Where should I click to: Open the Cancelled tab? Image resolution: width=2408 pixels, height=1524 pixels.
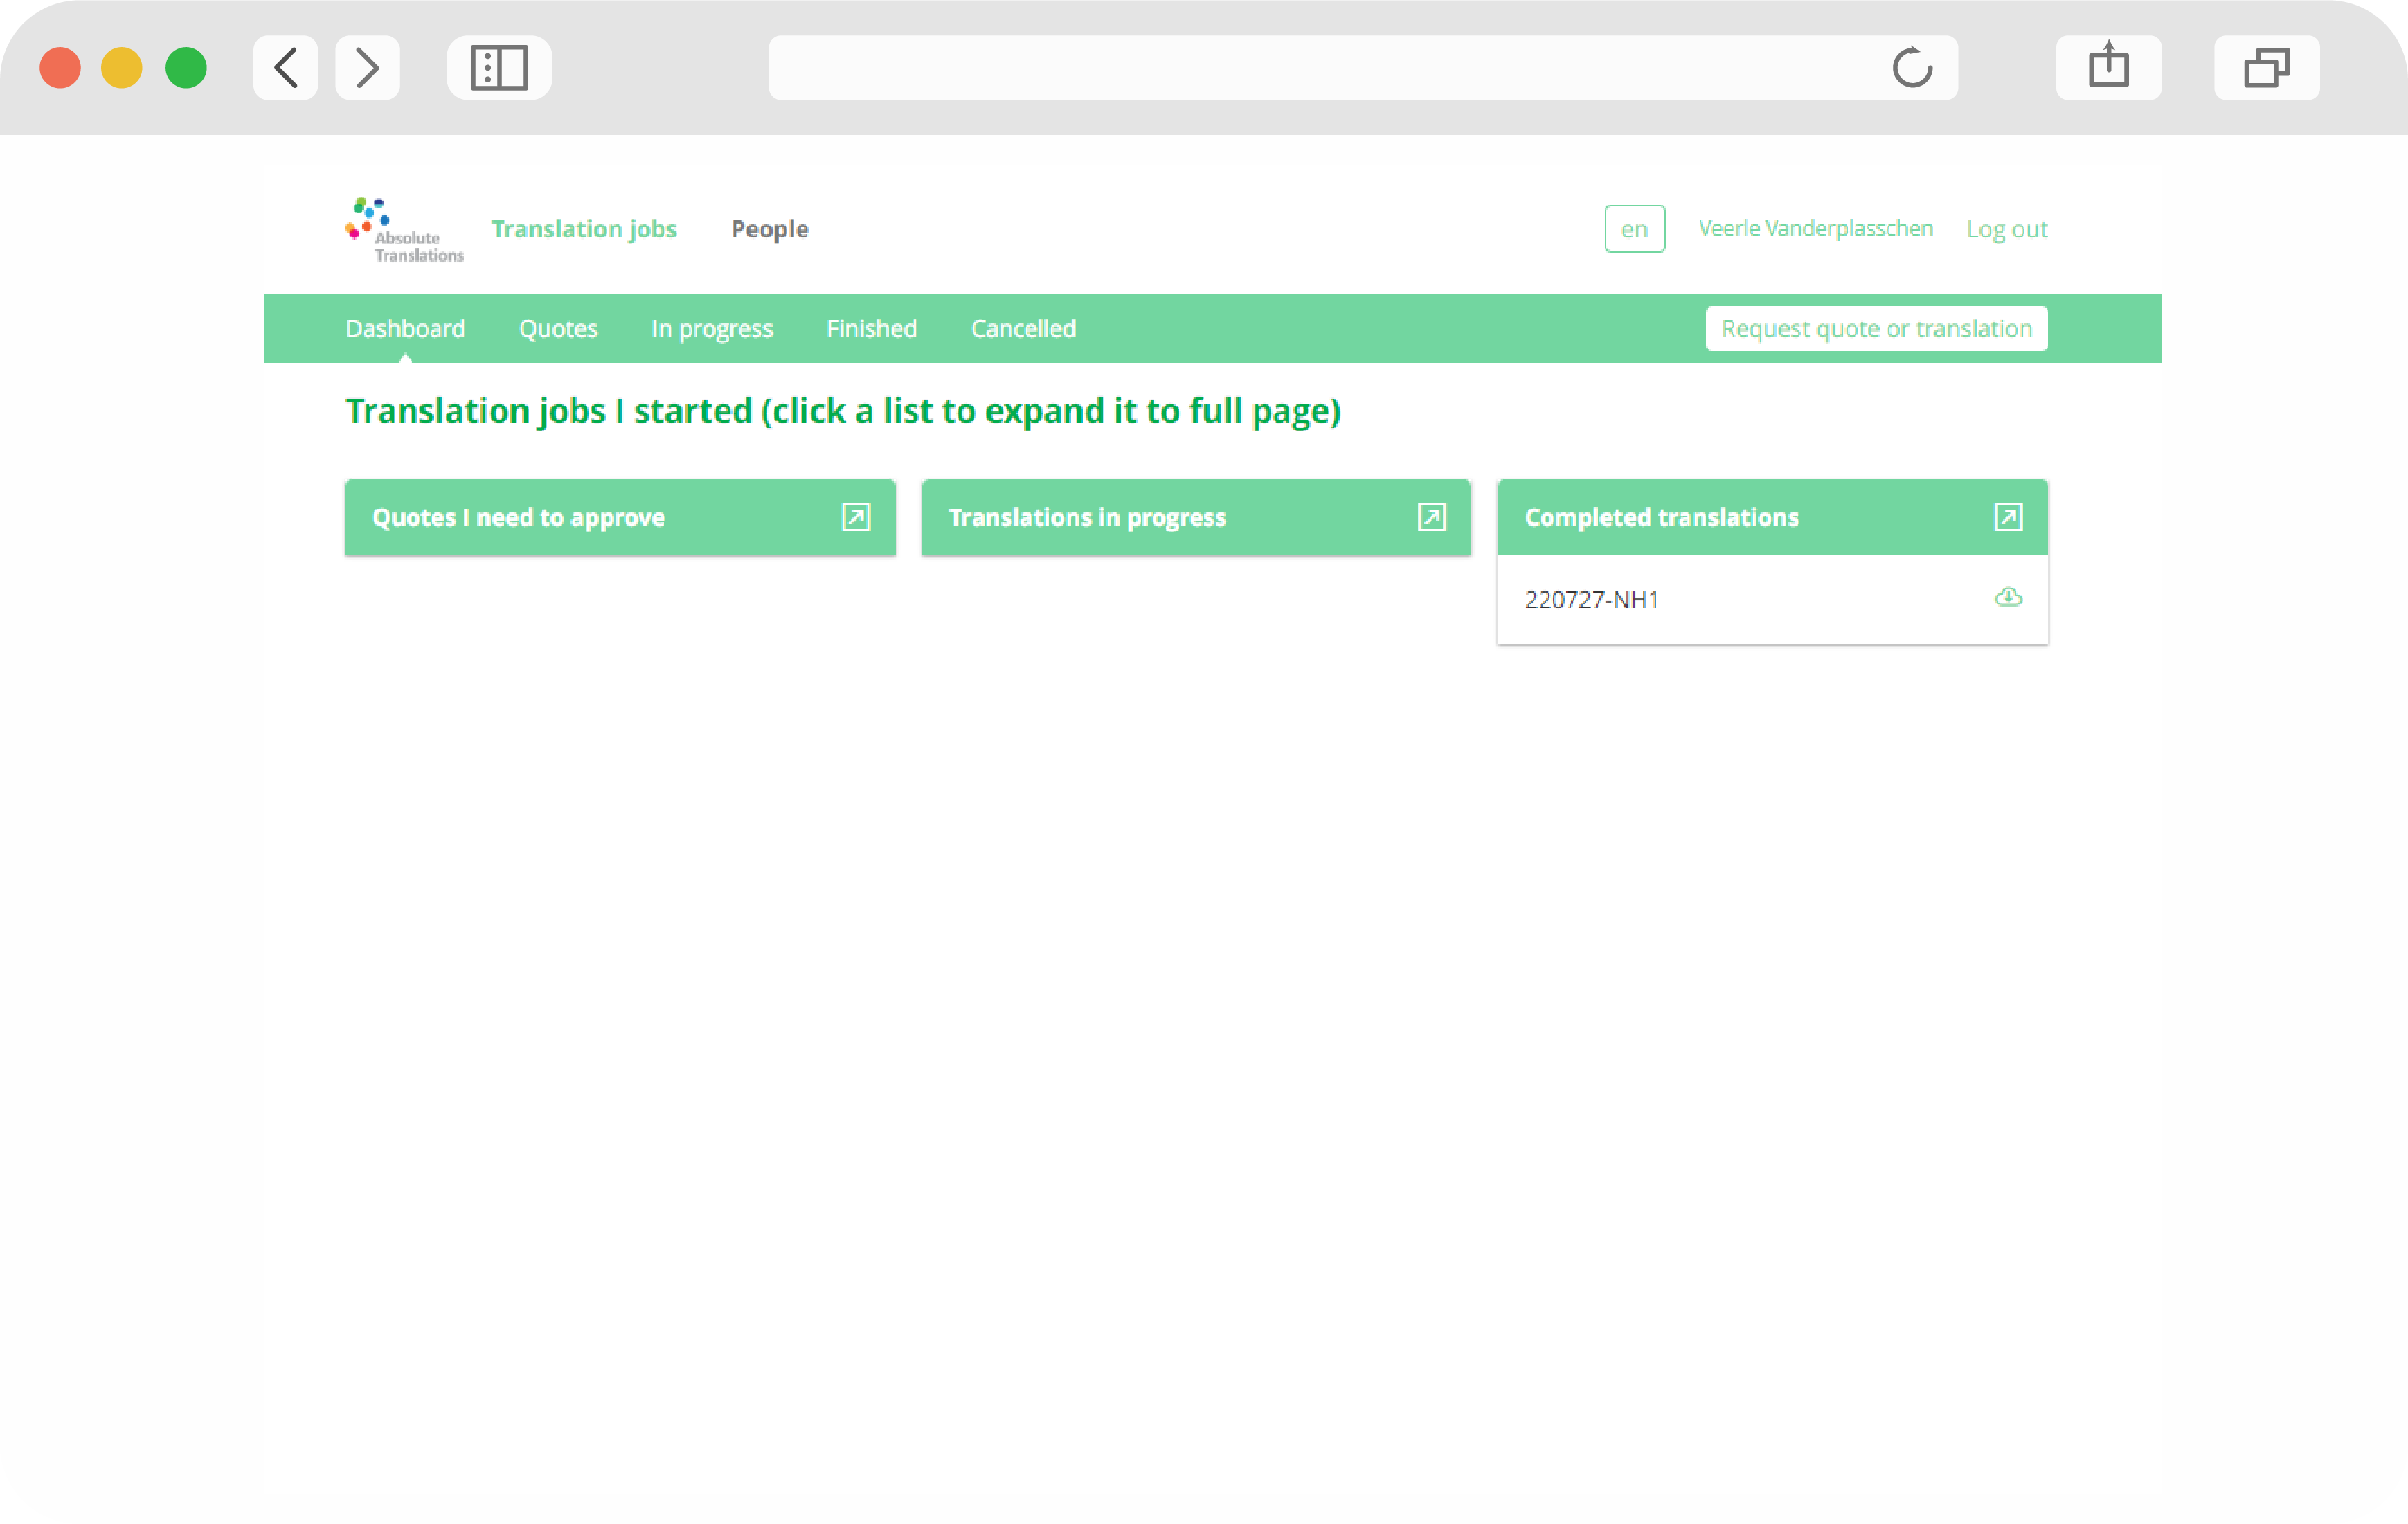point(1023,328)
